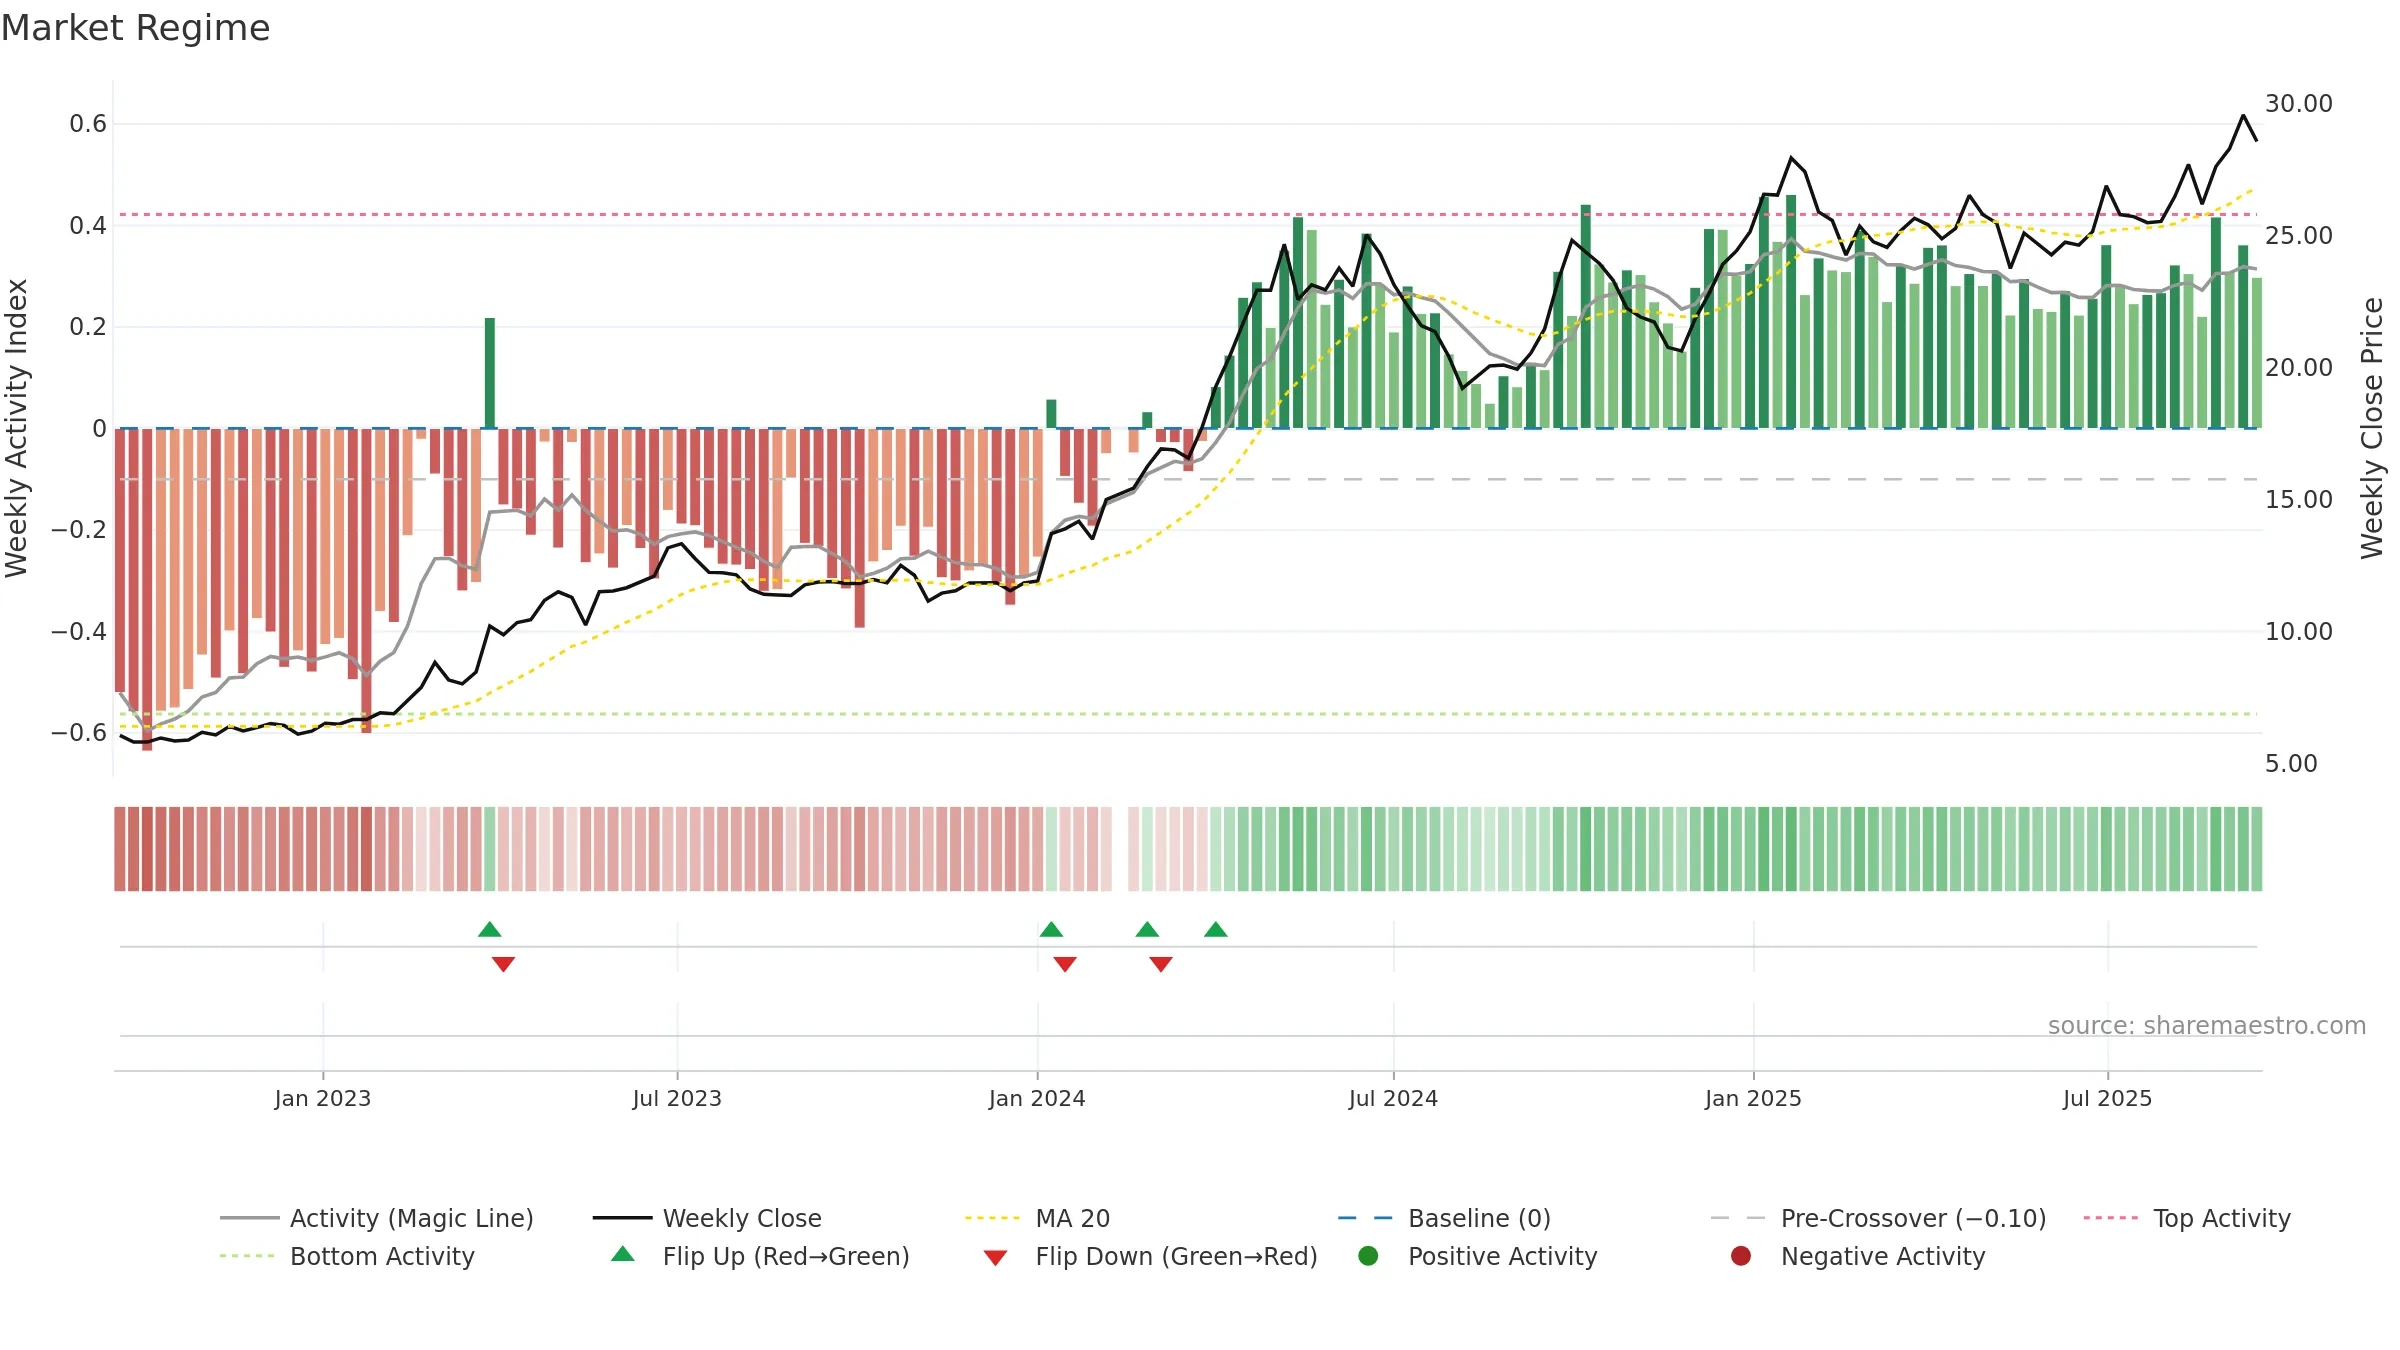The image size is (2400, 1350).
Task: Click the Flip Down marker in spring 2023
Action: (504, 964)
